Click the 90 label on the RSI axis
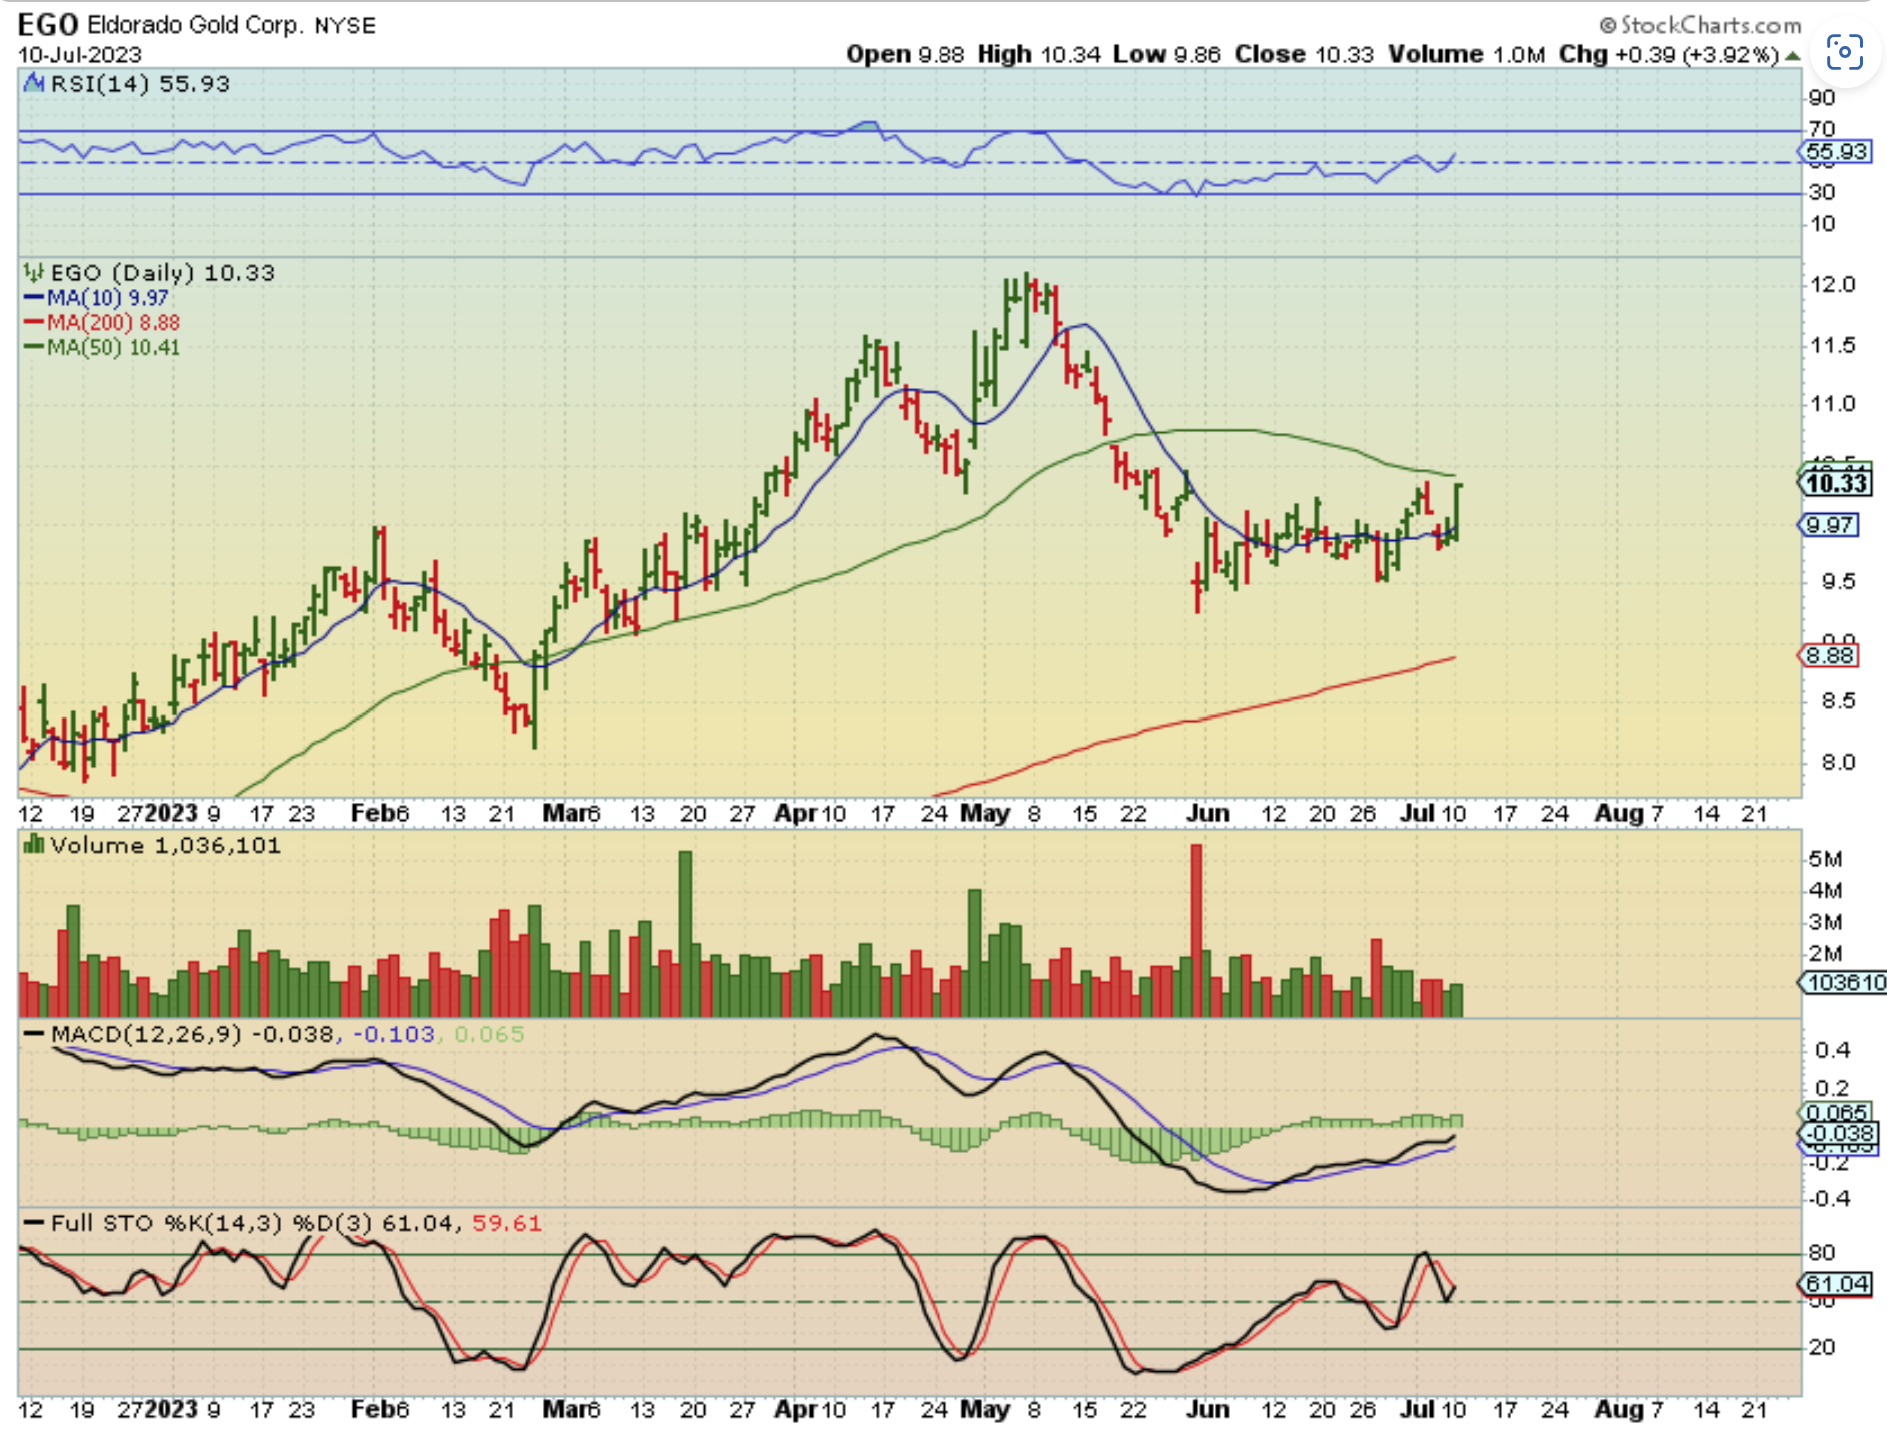Screen dimensions: 1887x1431 point(1822,98)
